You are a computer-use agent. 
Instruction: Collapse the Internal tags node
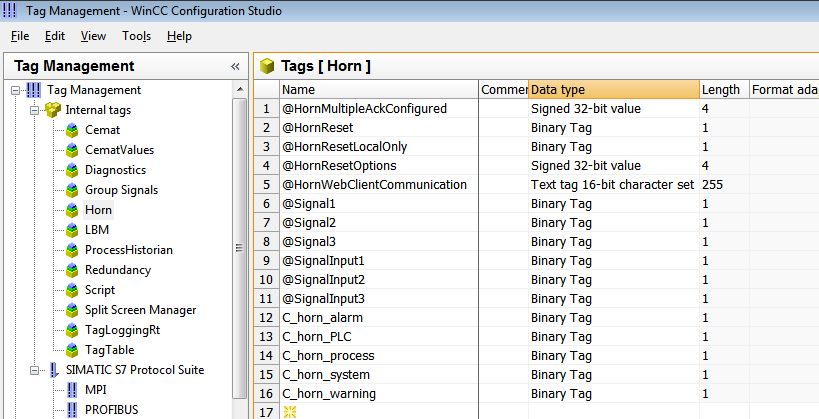point(34,110)
